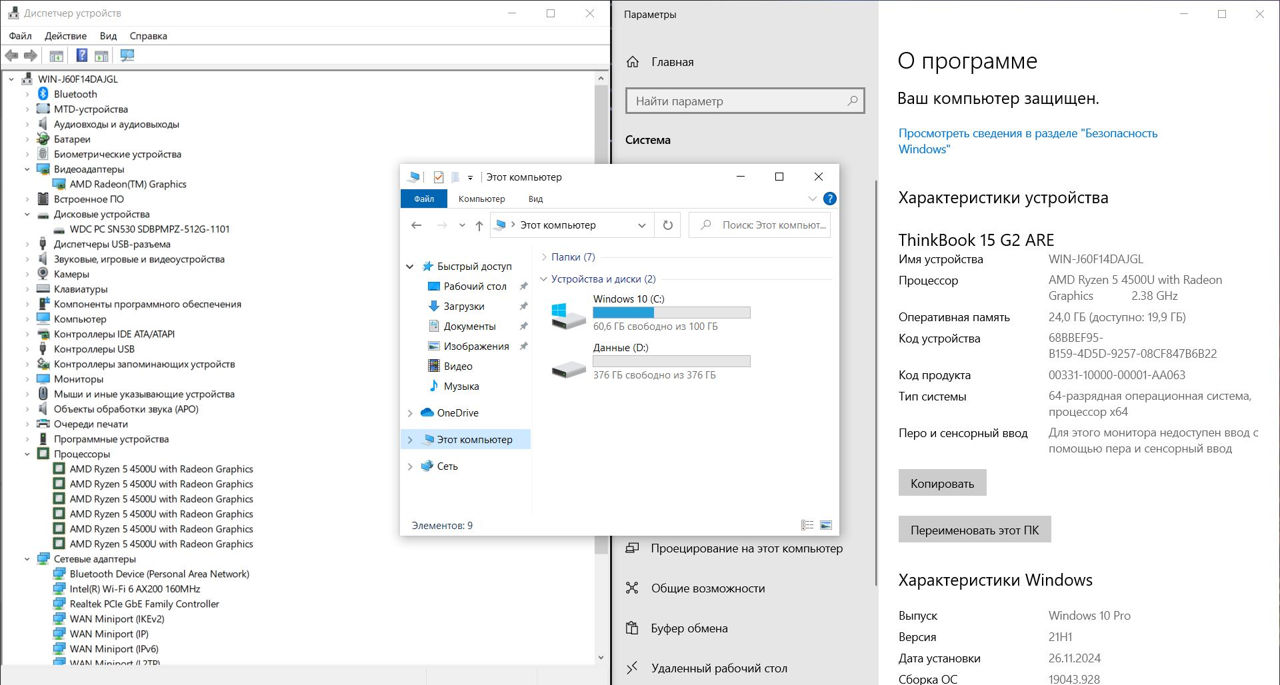
Task: Click the Данные (D:) capacity bar
Action: tap(671, 361)
